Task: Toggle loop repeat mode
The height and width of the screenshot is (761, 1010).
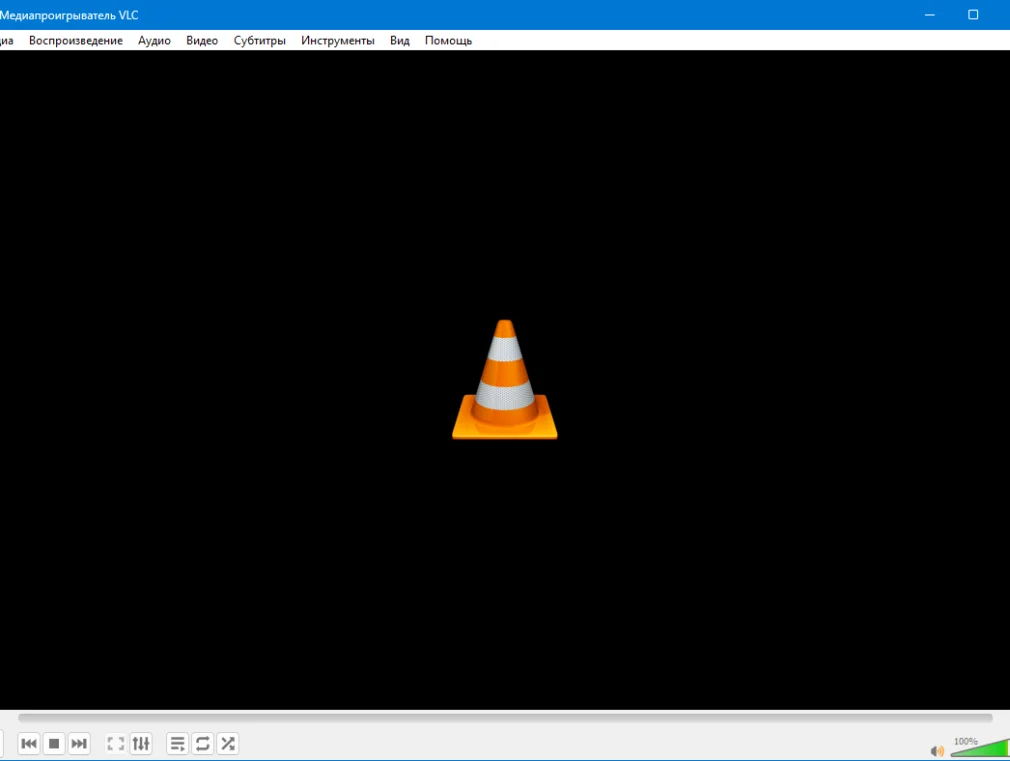Action: tap(203, 743)
